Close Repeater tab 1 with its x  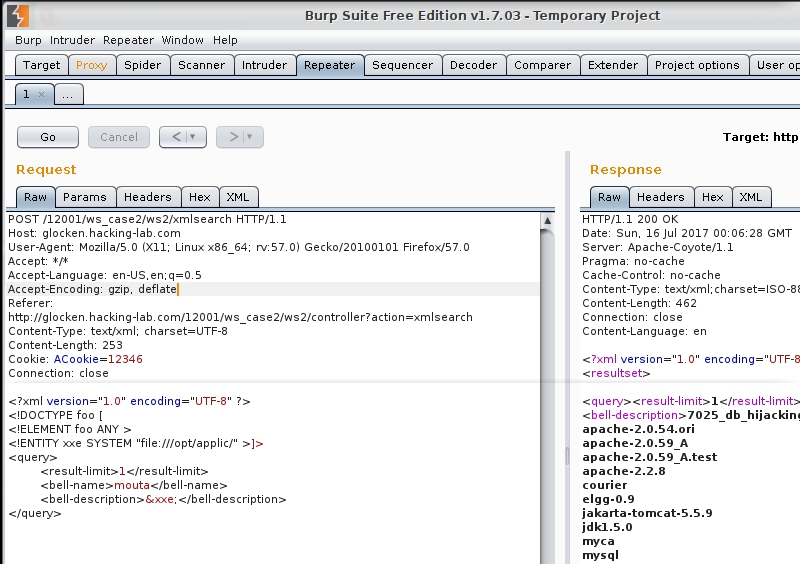(41, 94)
